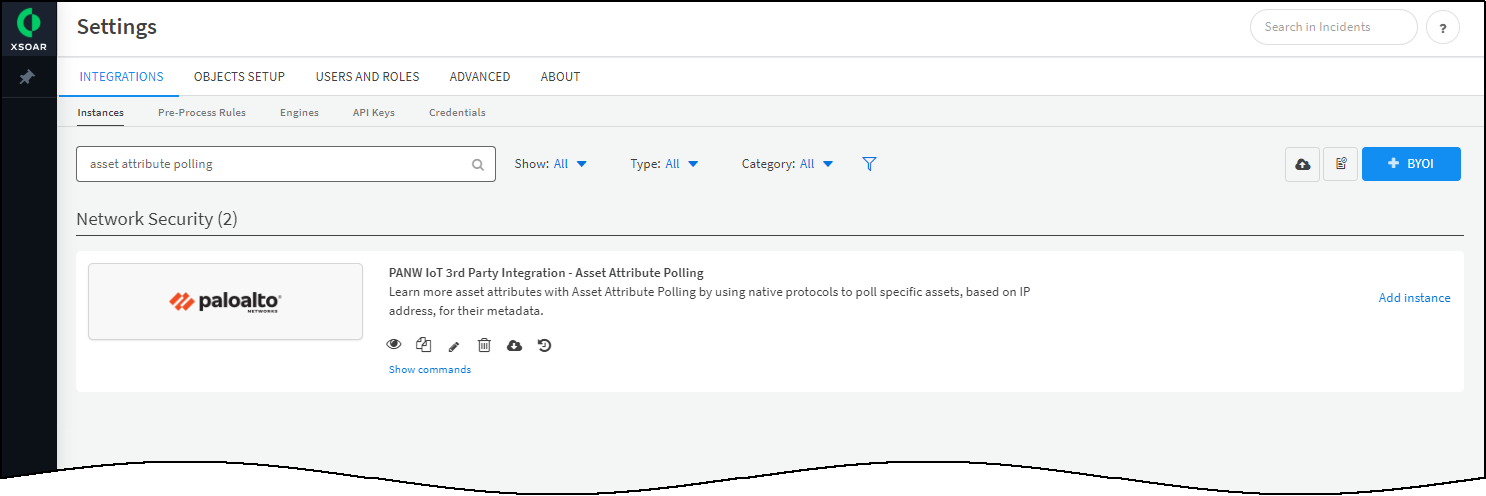
Task: Click the Show commands link
Action: pyautogui.click(x=430, y=370)
